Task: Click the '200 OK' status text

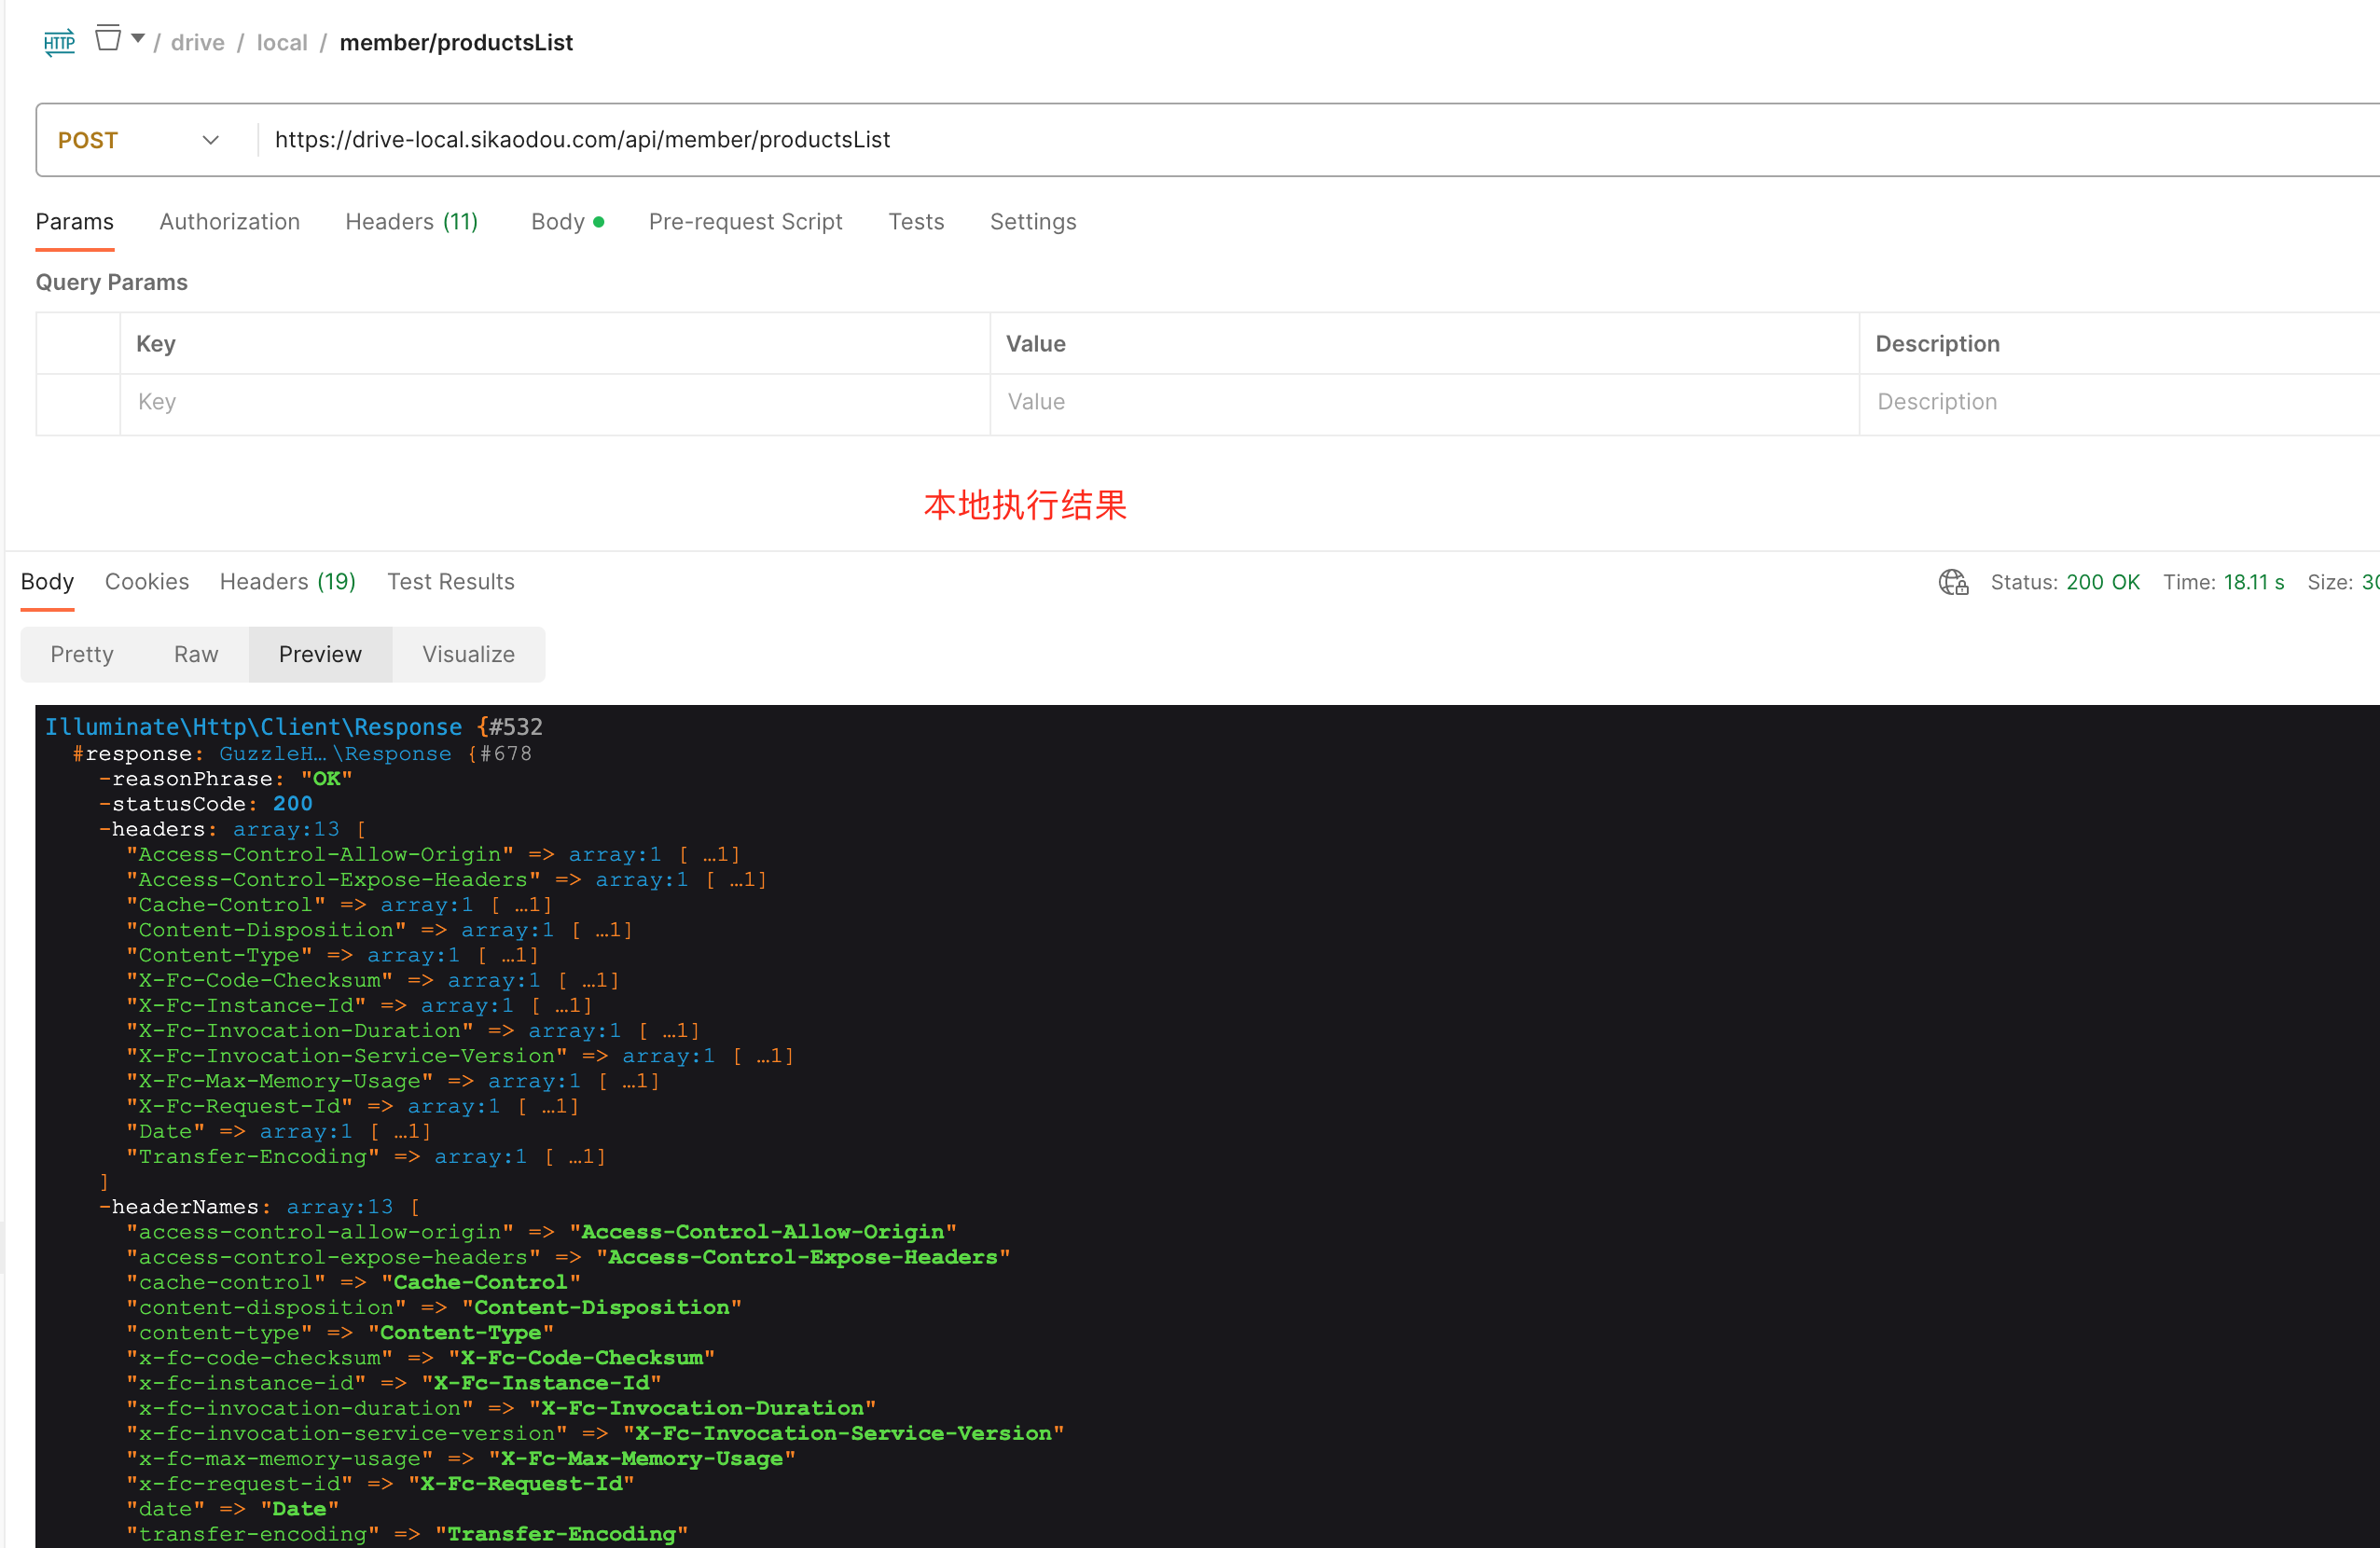Action: pyautogui.click(x=2103, y=582)
